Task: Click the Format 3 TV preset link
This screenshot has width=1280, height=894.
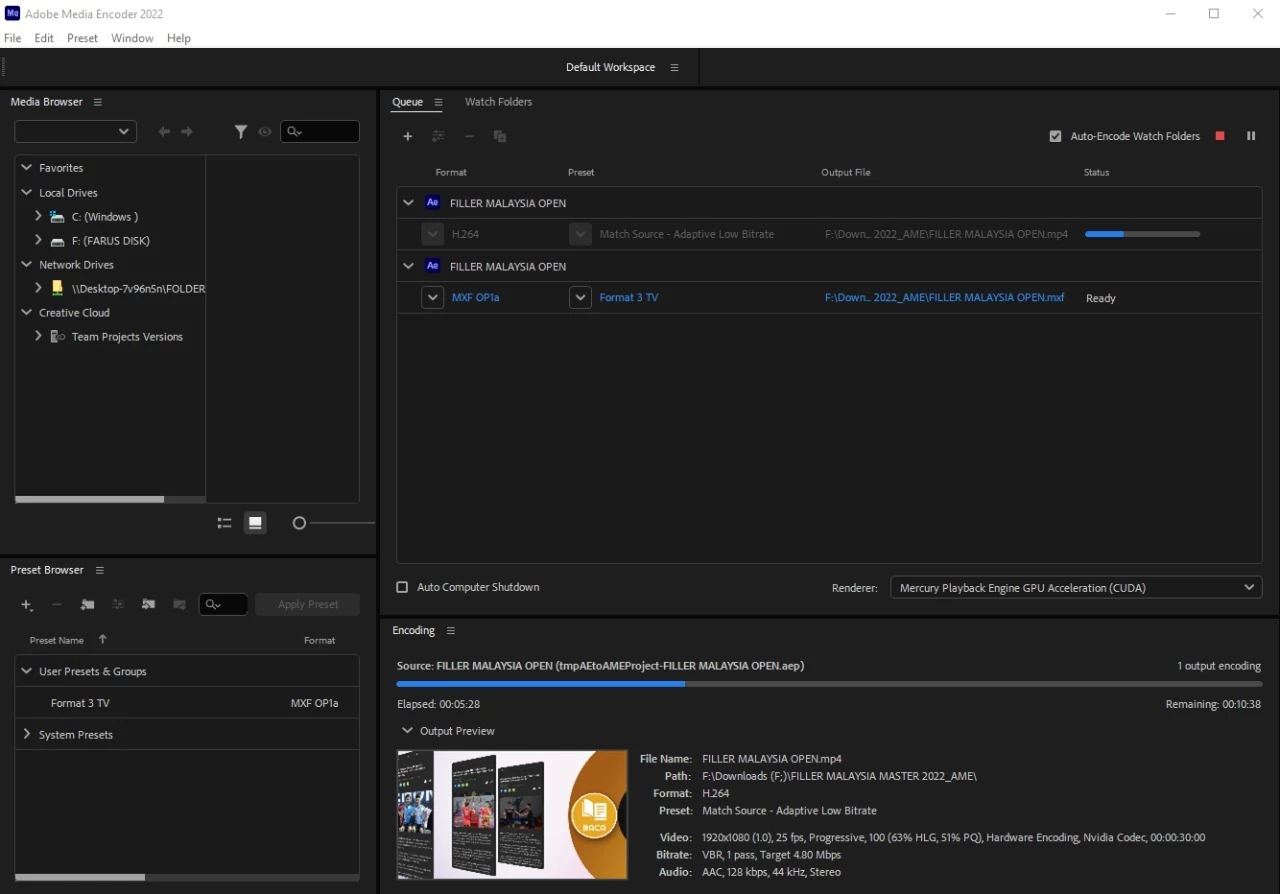Action: 629,298
